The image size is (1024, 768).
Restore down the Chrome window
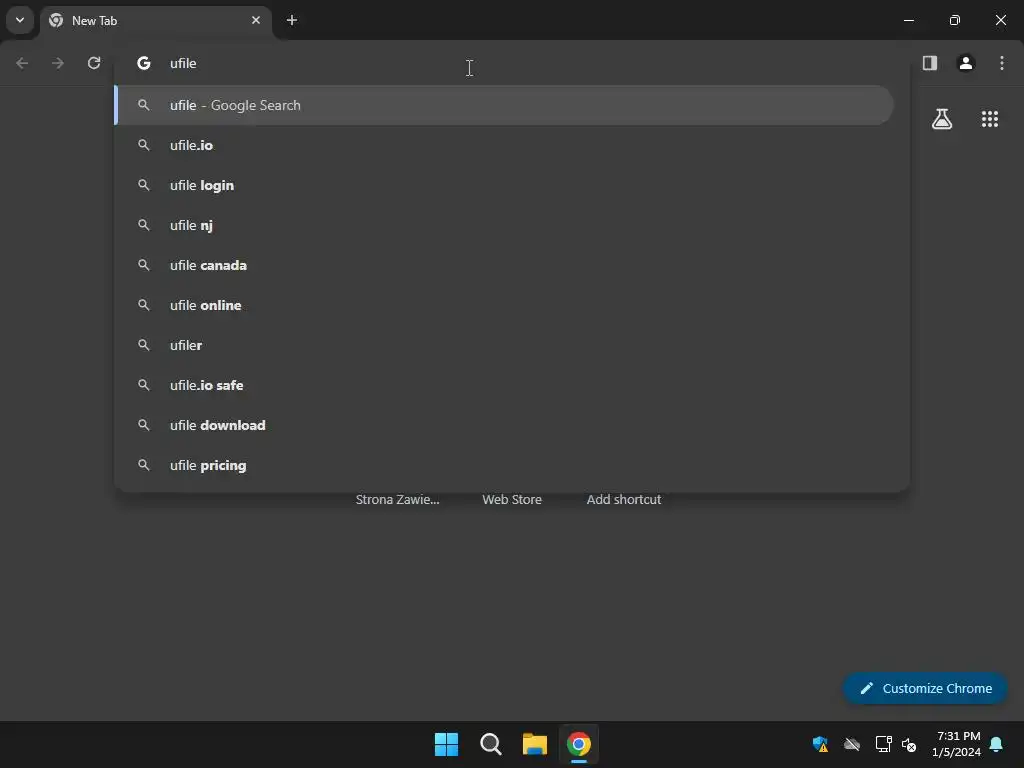(955, 20)
